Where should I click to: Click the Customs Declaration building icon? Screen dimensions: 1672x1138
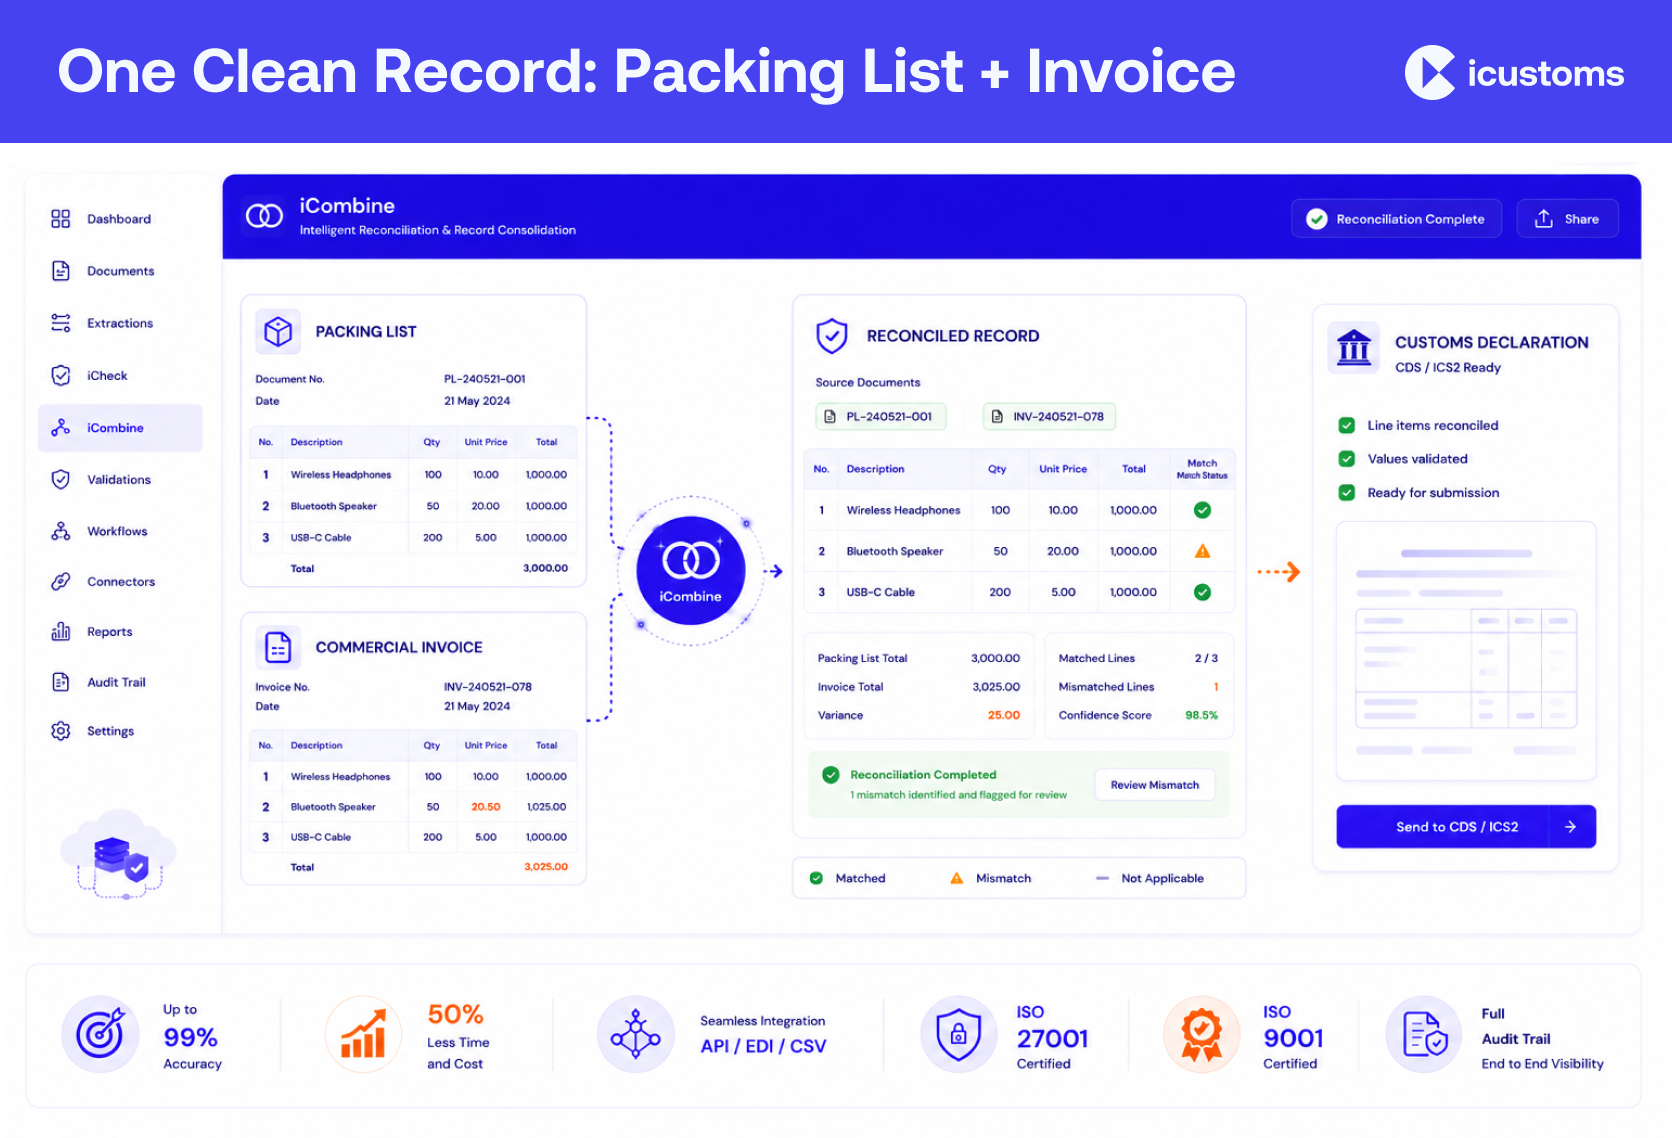(x=1354, y=347)
